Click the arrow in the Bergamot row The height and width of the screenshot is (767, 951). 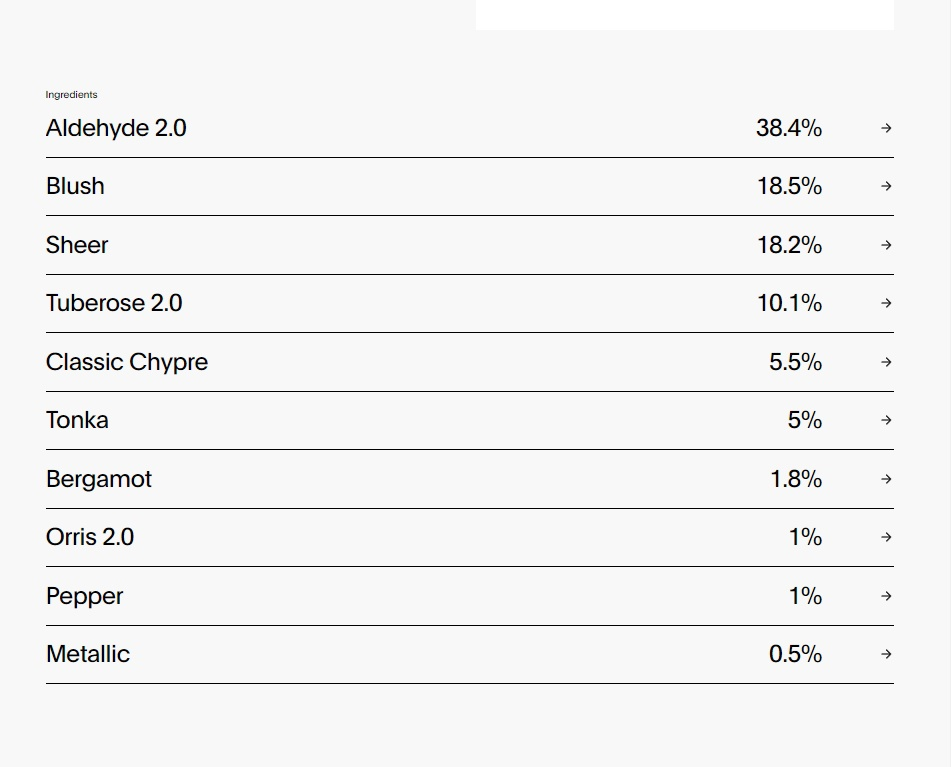[886, 479]
